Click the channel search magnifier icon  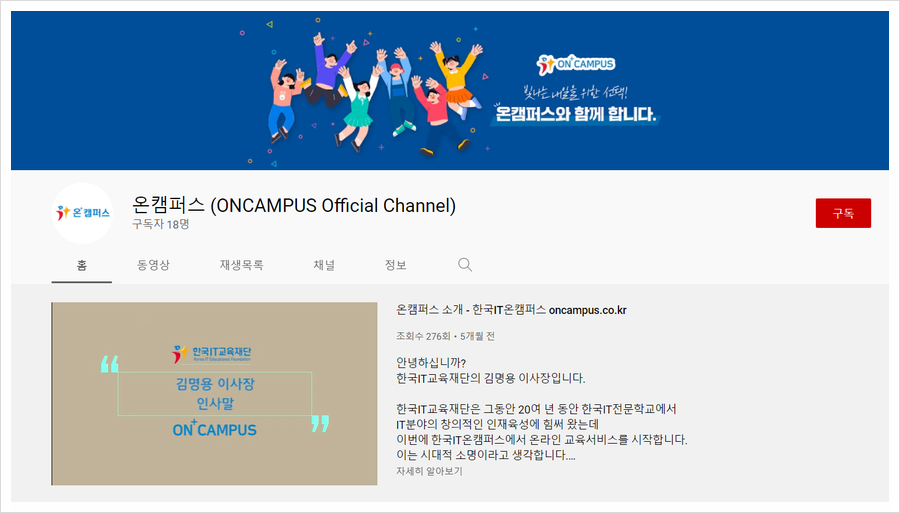point(465,265)
